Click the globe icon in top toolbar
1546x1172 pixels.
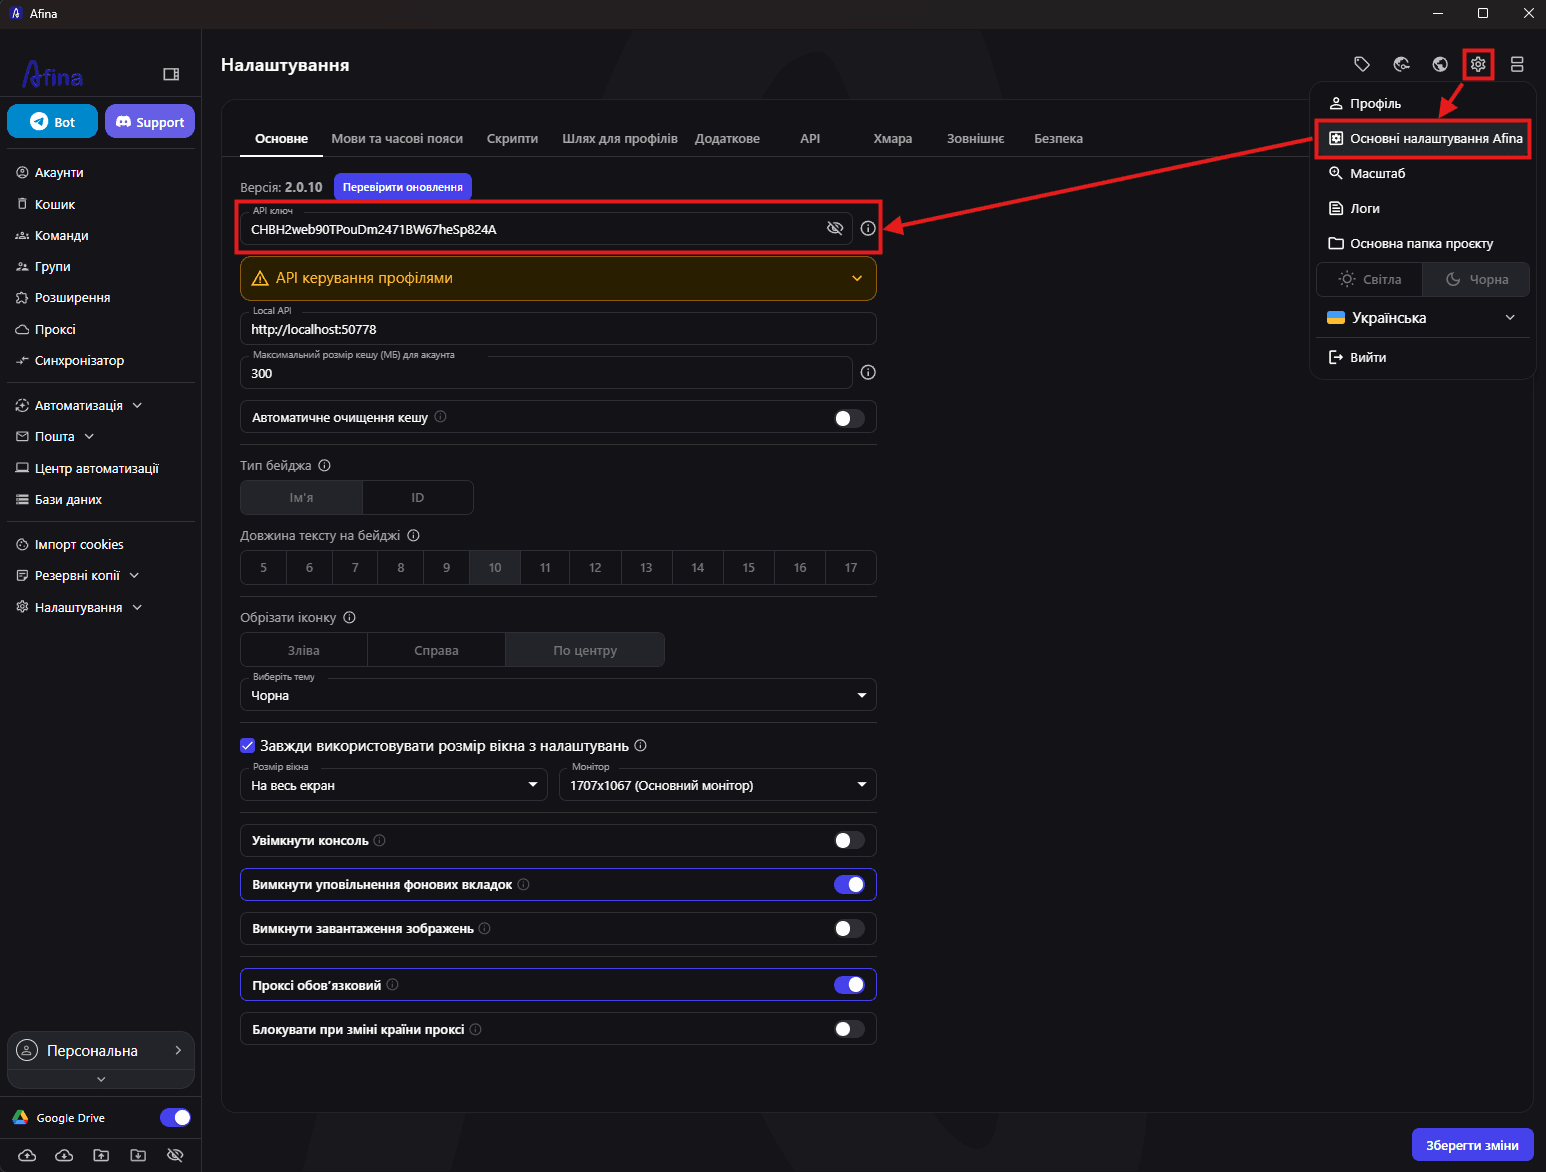tap(1440, 65)
